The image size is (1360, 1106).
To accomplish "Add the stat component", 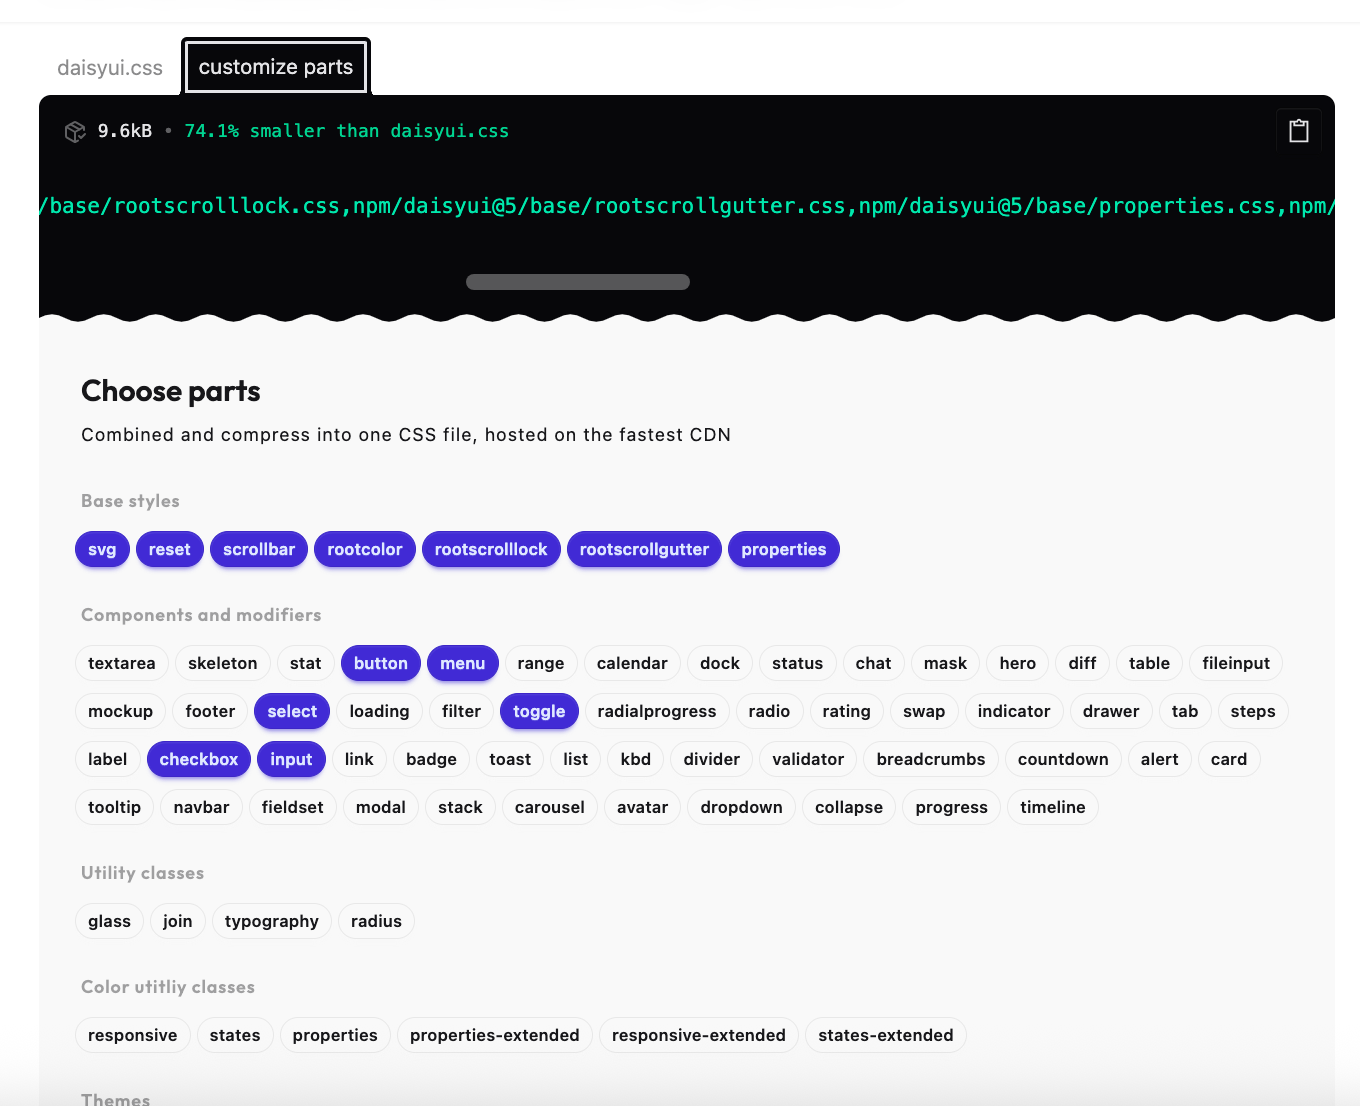I will point(306,663).
